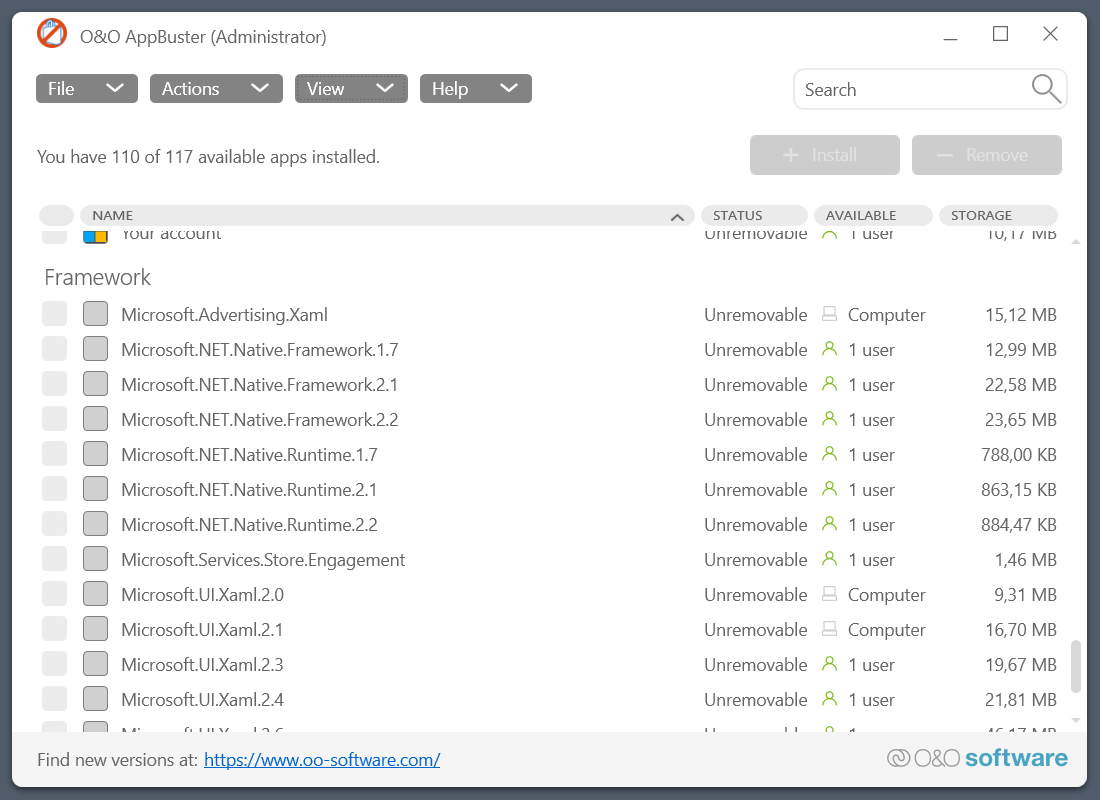The height and width of the screenshot is (800, 1100).
Task: Check the Microsoft.Services.Store.Engagement checkbox
Action: tap(55, 559)
